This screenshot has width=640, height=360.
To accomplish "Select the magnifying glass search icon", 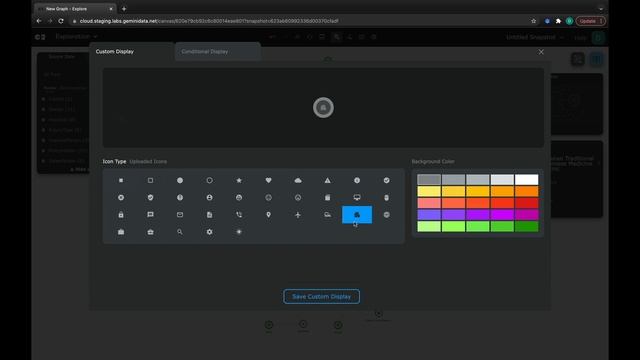I will point(180,232).
